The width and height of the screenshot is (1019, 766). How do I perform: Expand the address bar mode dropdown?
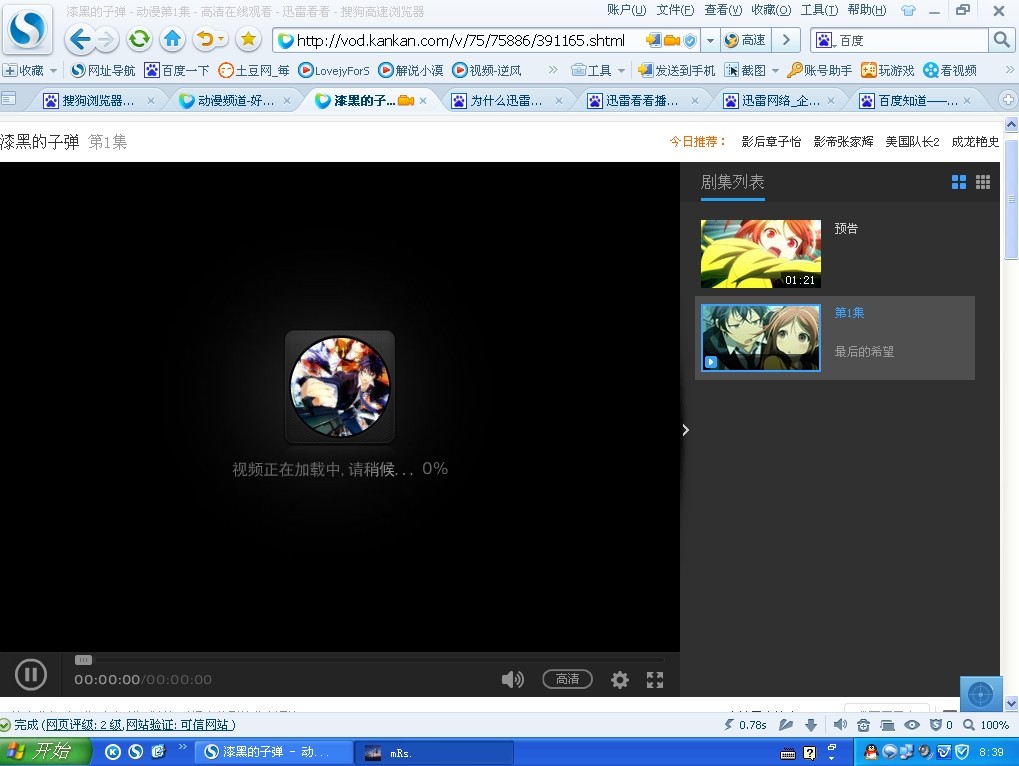coord(711,40)
